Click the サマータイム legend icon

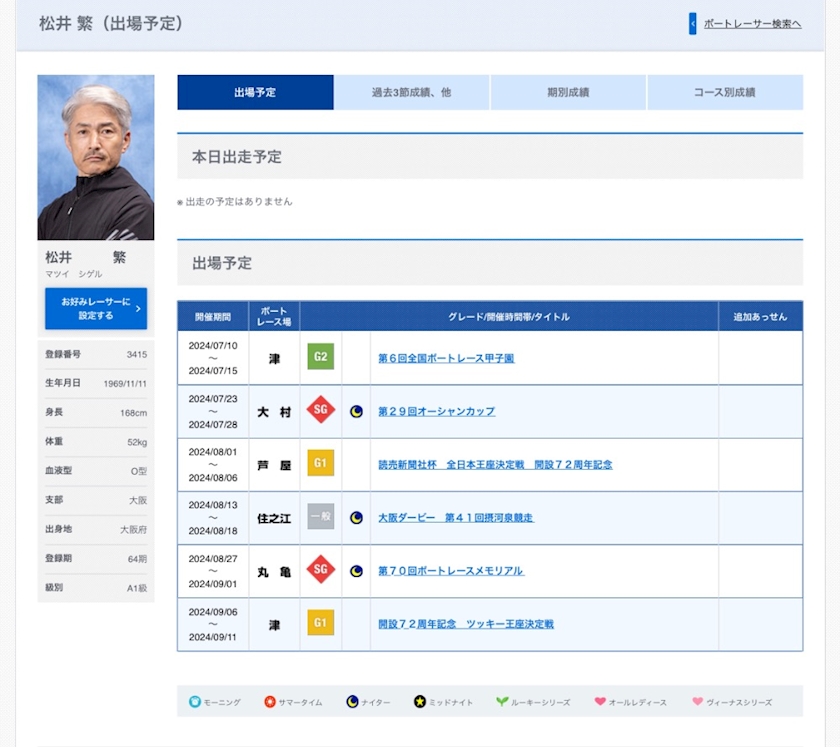click(270, 702)
